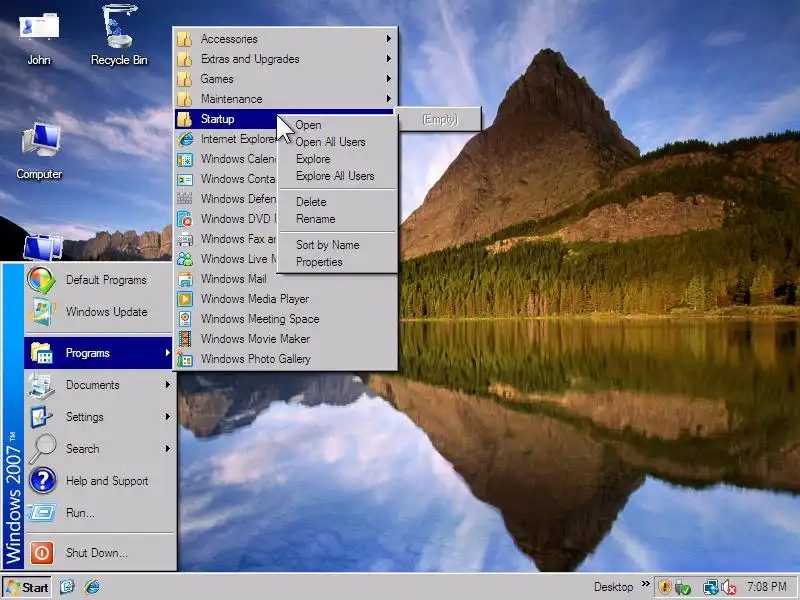Expand the Documents submenu arrow
This screenshot has height=600, width=800.
(167, 385)
